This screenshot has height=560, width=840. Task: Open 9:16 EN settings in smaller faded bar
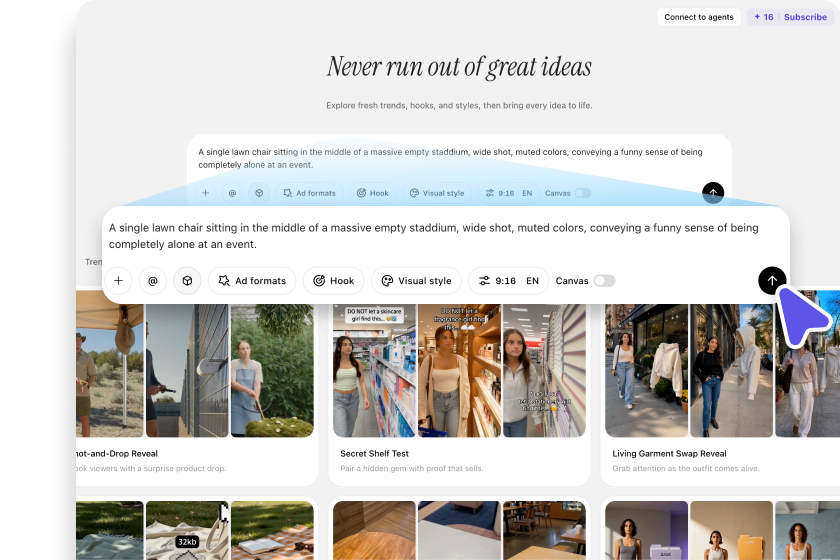(508, 193)
